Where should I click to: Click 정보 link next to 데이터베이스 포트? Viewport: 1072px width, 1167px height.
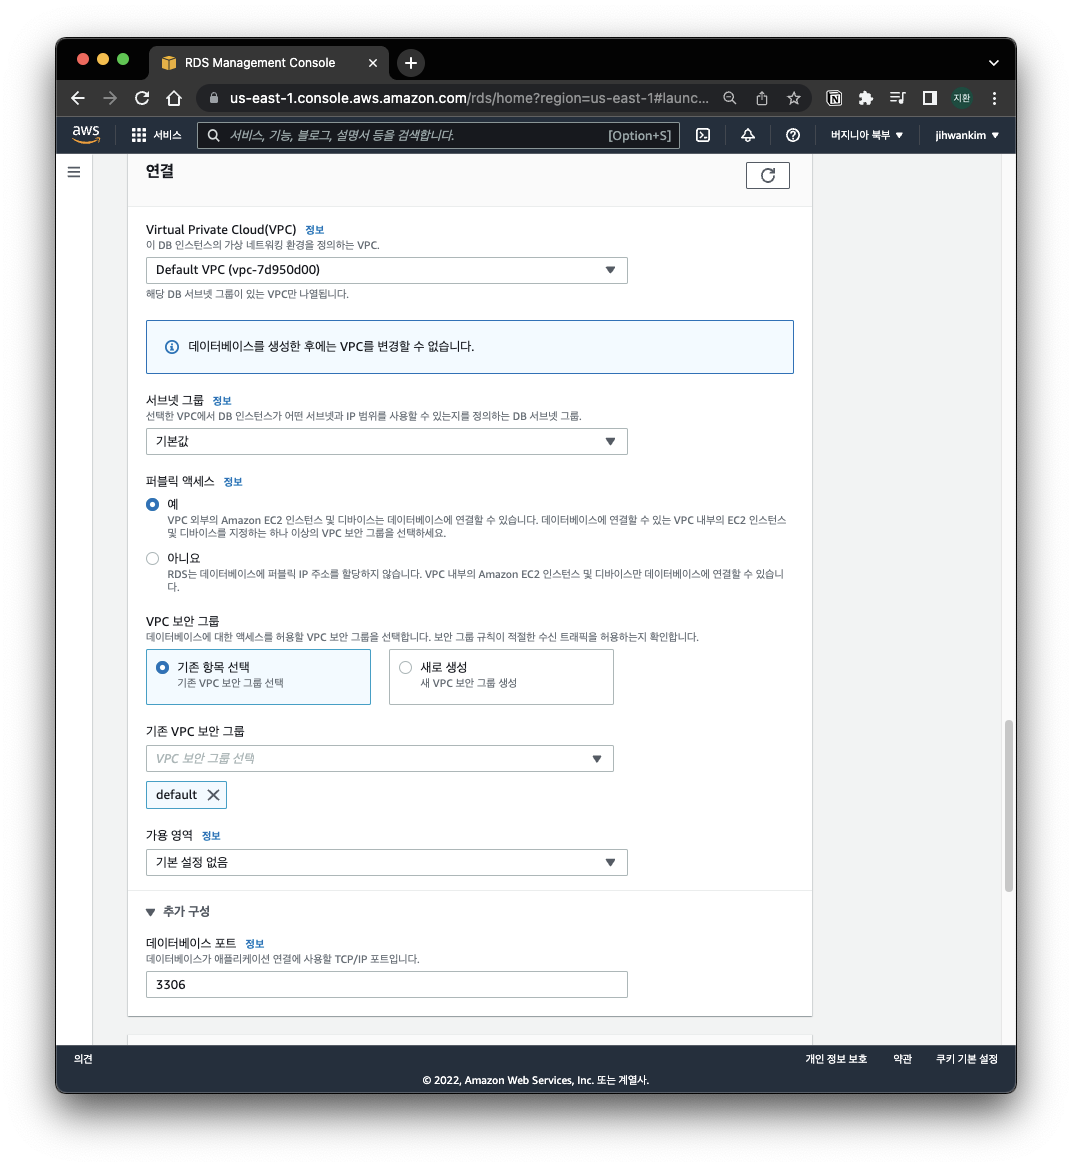(255, 944)
